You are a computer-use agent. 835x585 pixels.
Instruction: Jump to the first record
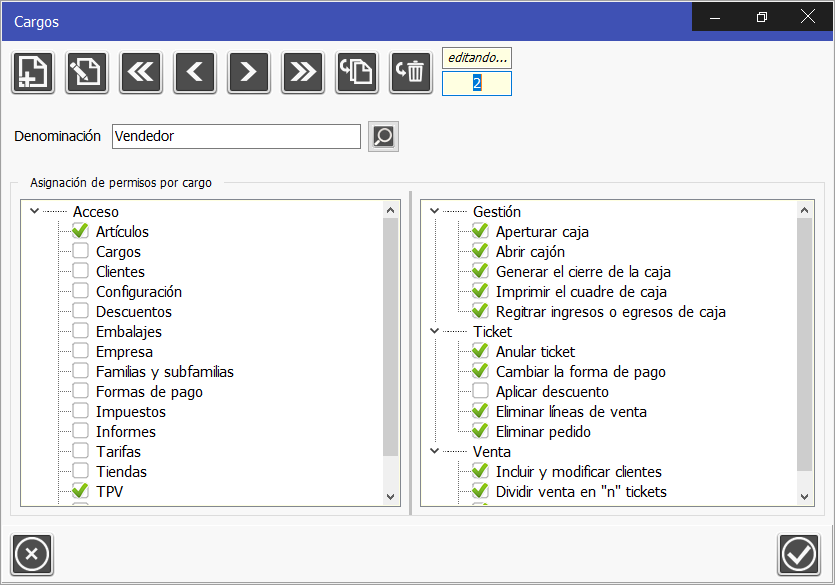(140, 72)
